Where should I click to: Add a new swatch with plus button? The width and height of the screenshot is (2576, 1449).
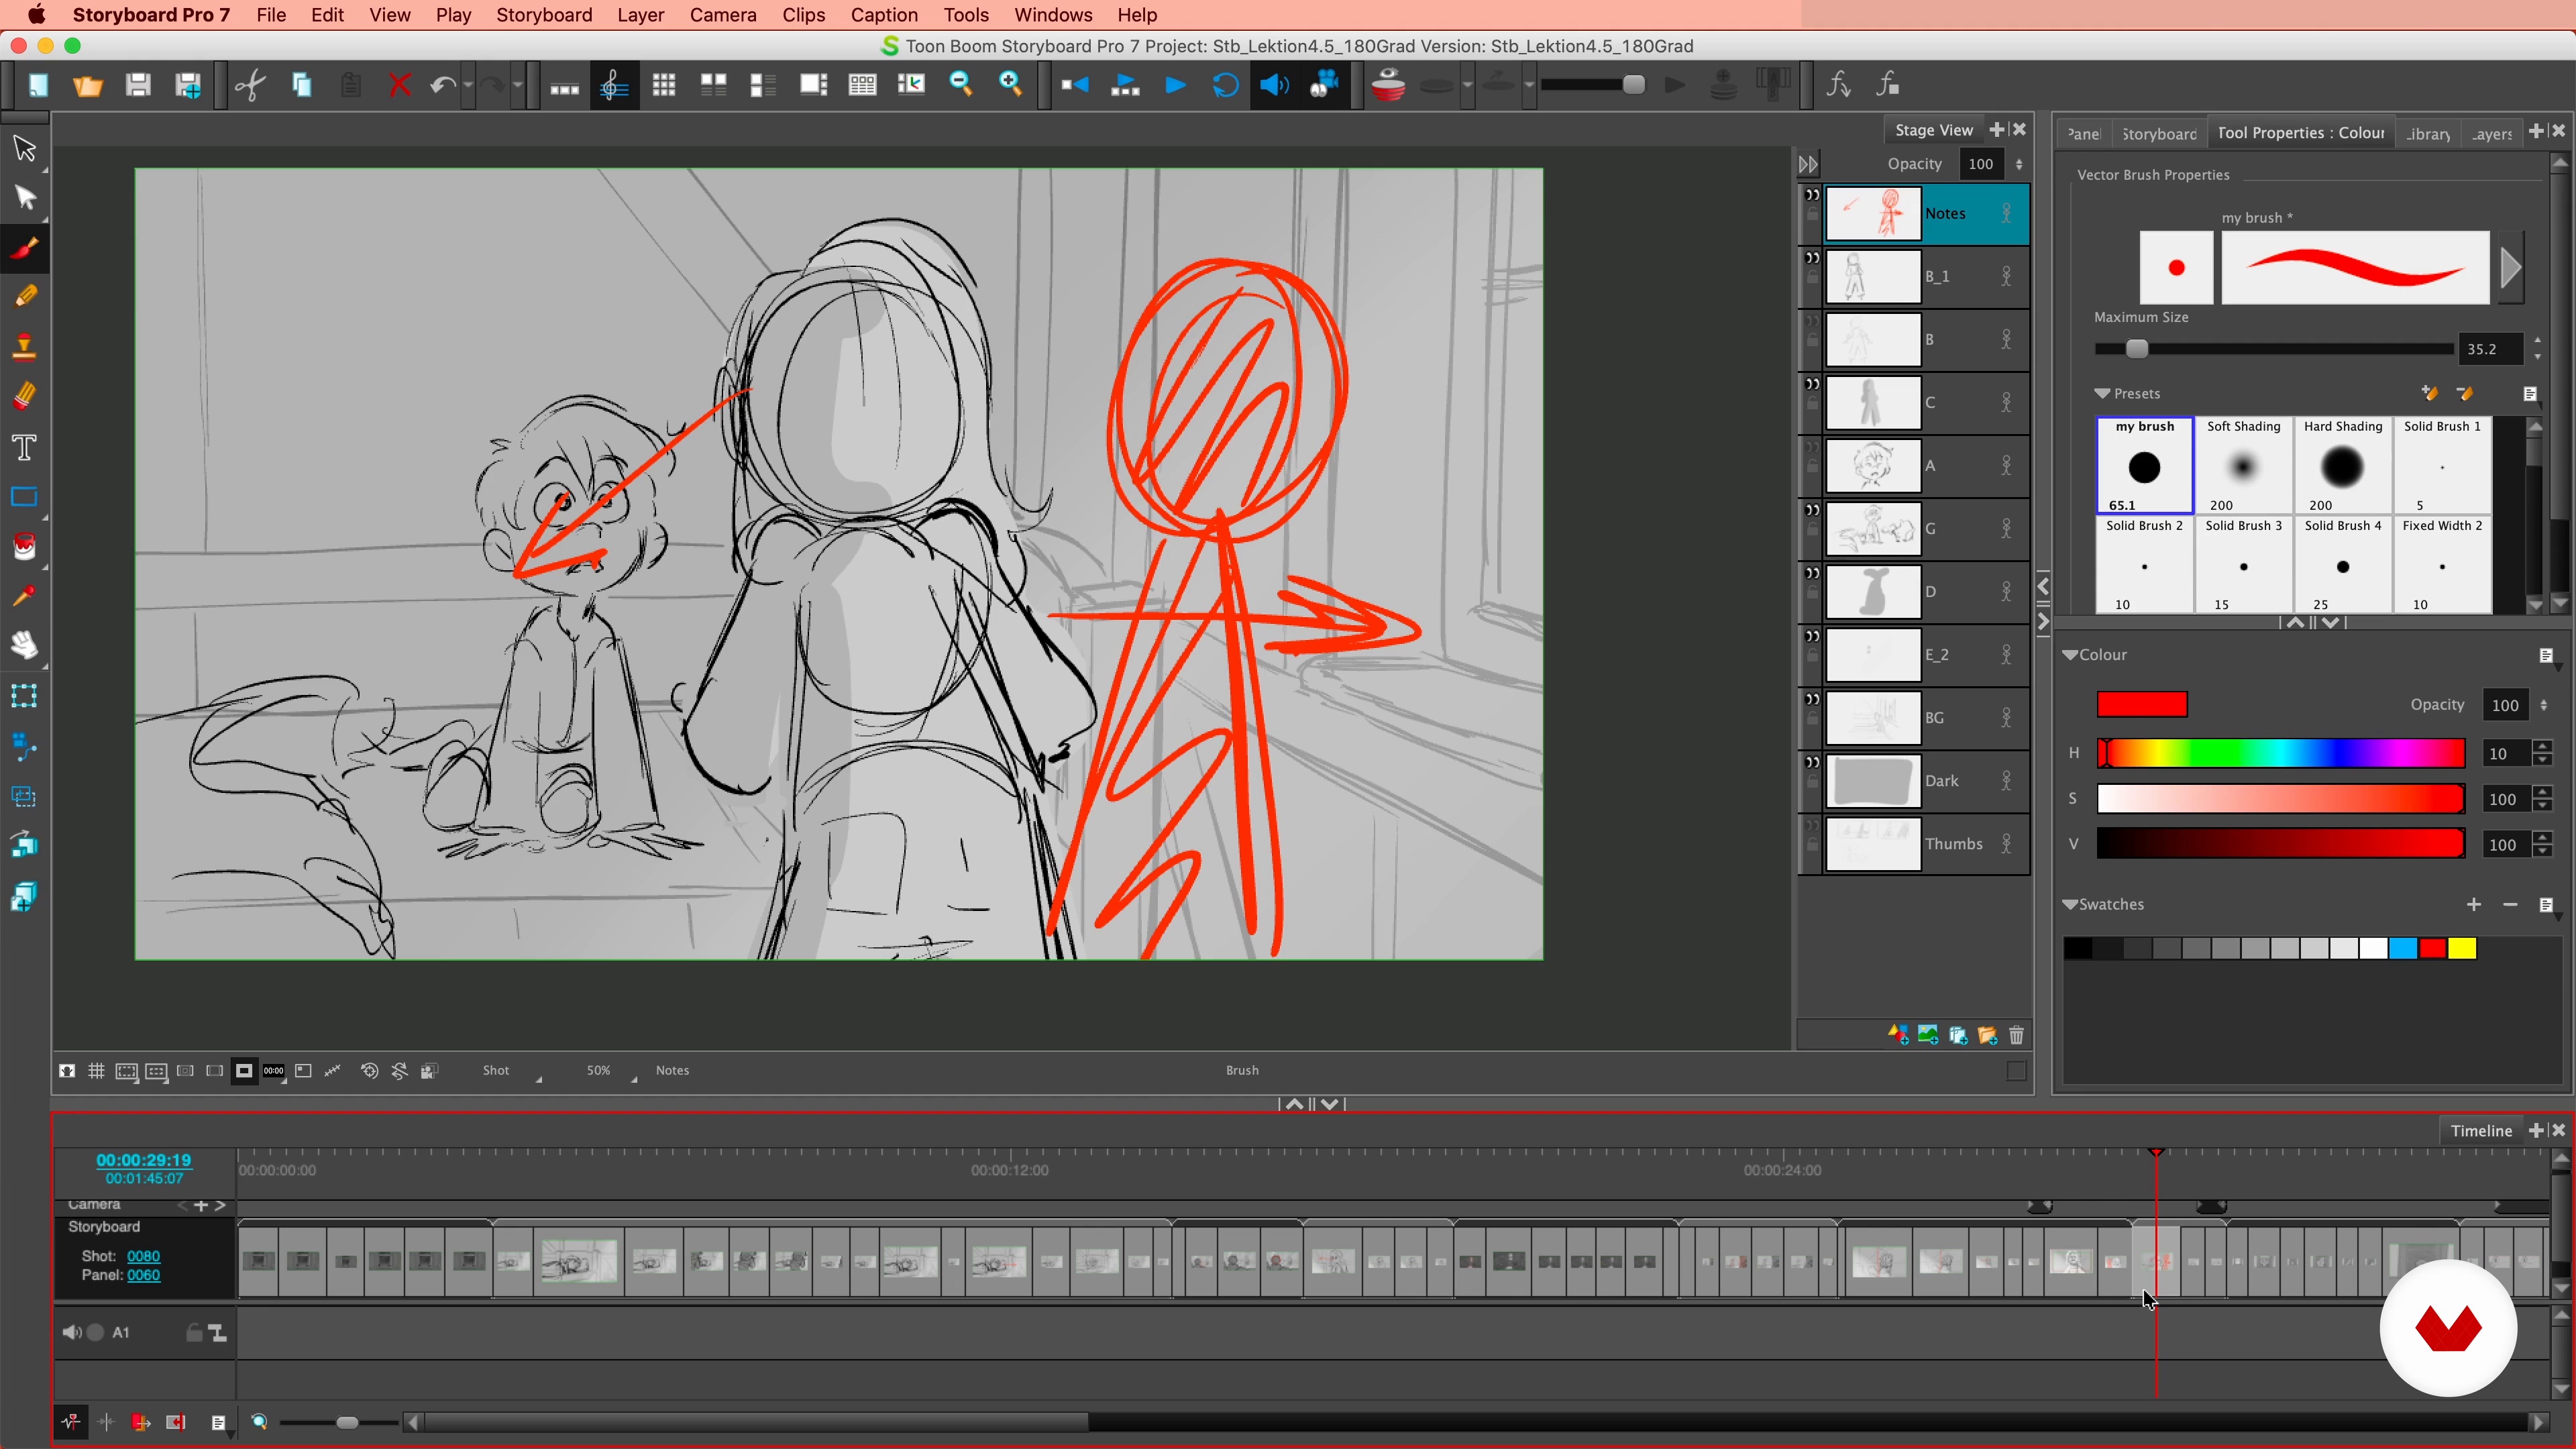pyautogui.click(x=2474, y=904)
